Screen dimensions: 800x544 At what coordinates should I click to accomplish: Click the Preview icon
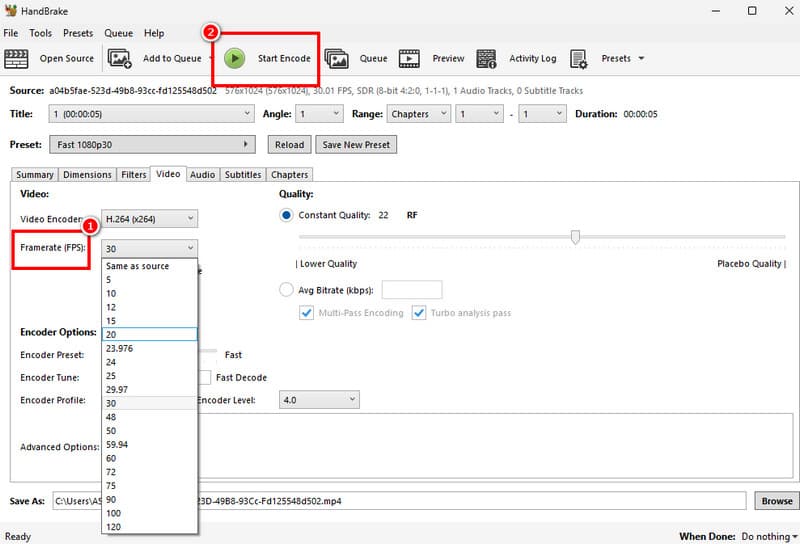click(410, 59)
